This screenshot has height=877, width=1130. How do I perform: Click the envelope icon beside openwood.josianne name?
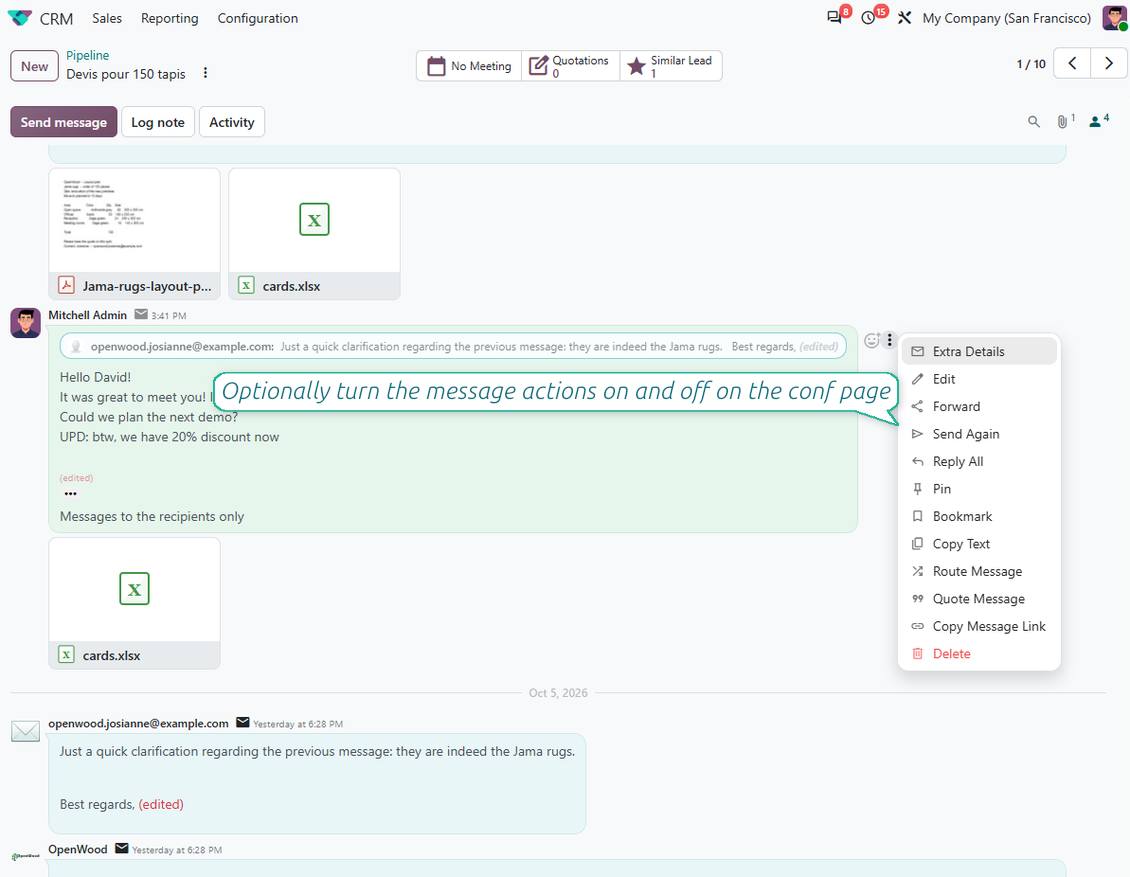243,722
